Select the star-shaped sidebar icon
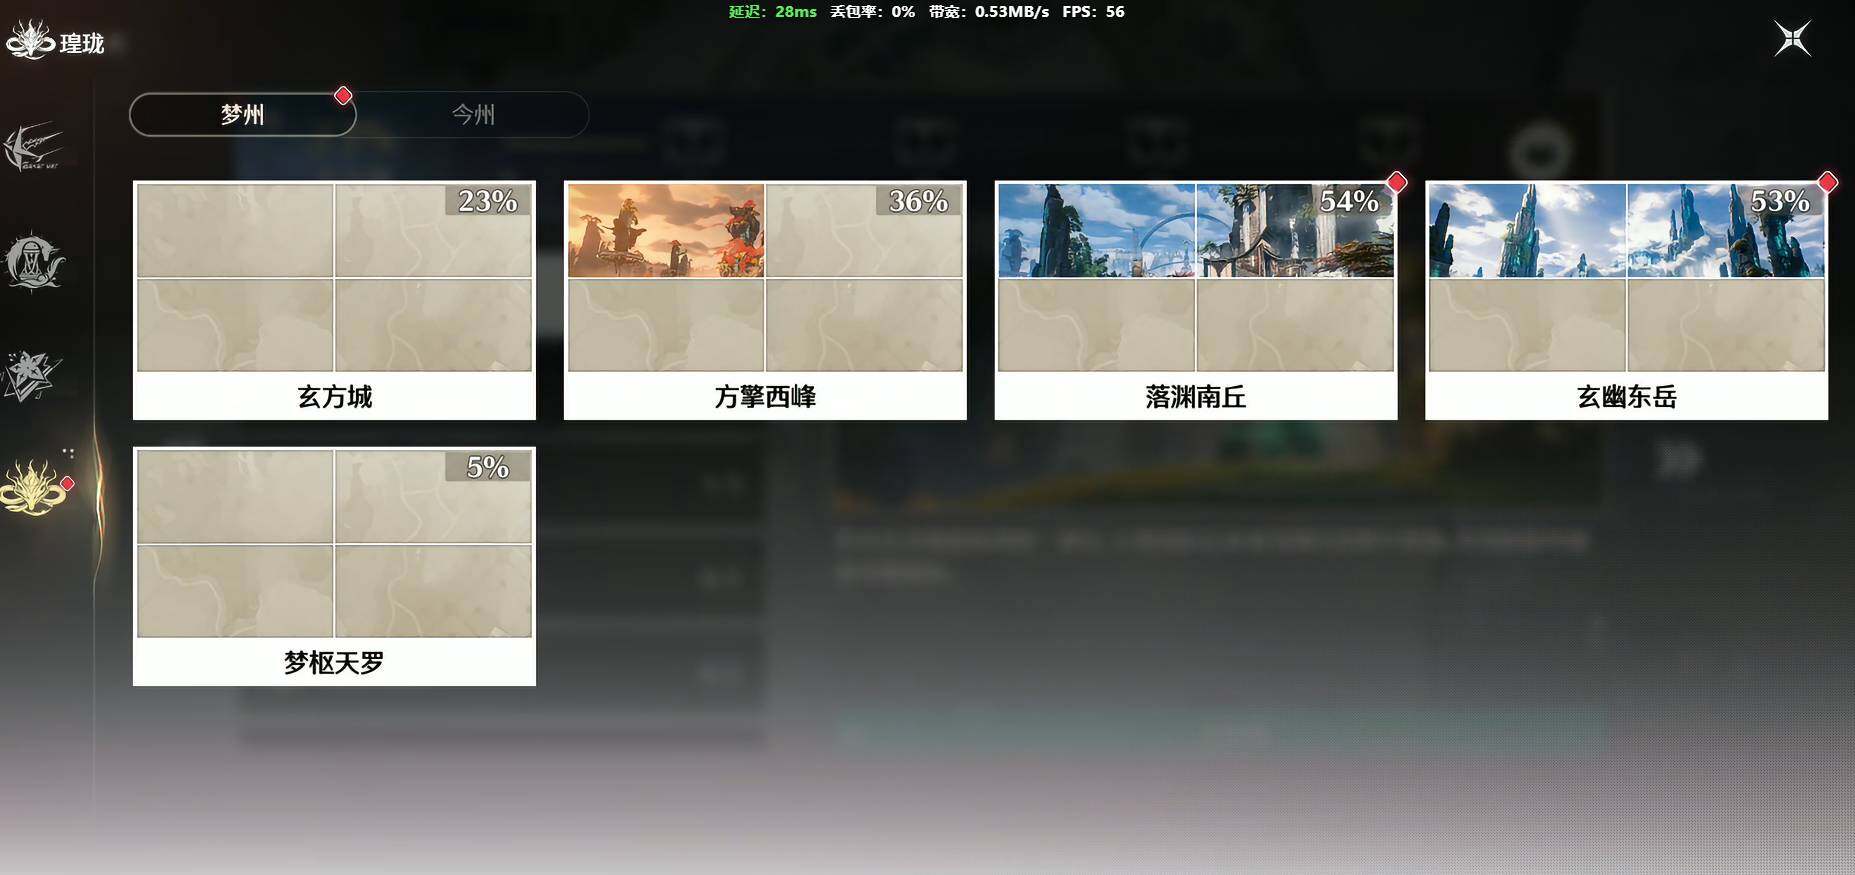The height and width of the screenshot is (875, 1855). click(31, 375)
